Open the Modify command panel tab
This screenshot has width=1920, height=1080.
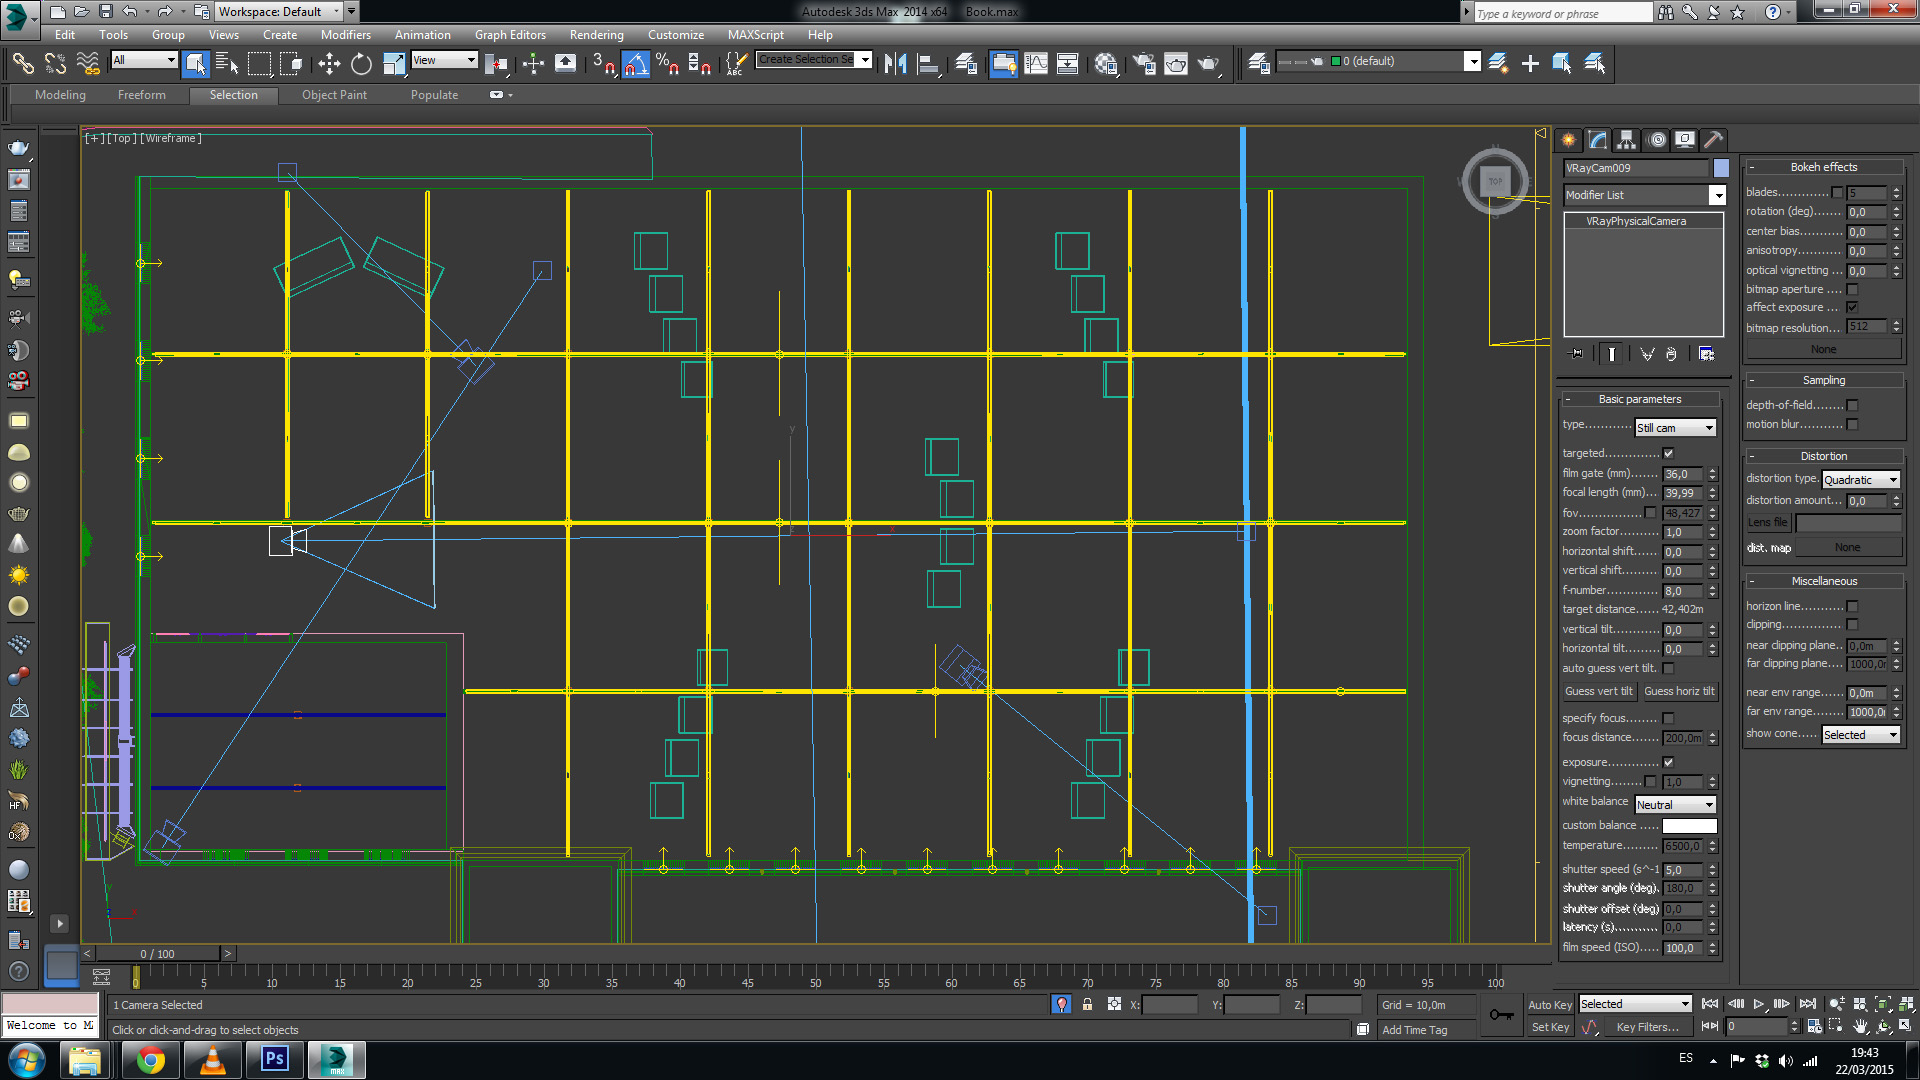tap(1598, 140)
